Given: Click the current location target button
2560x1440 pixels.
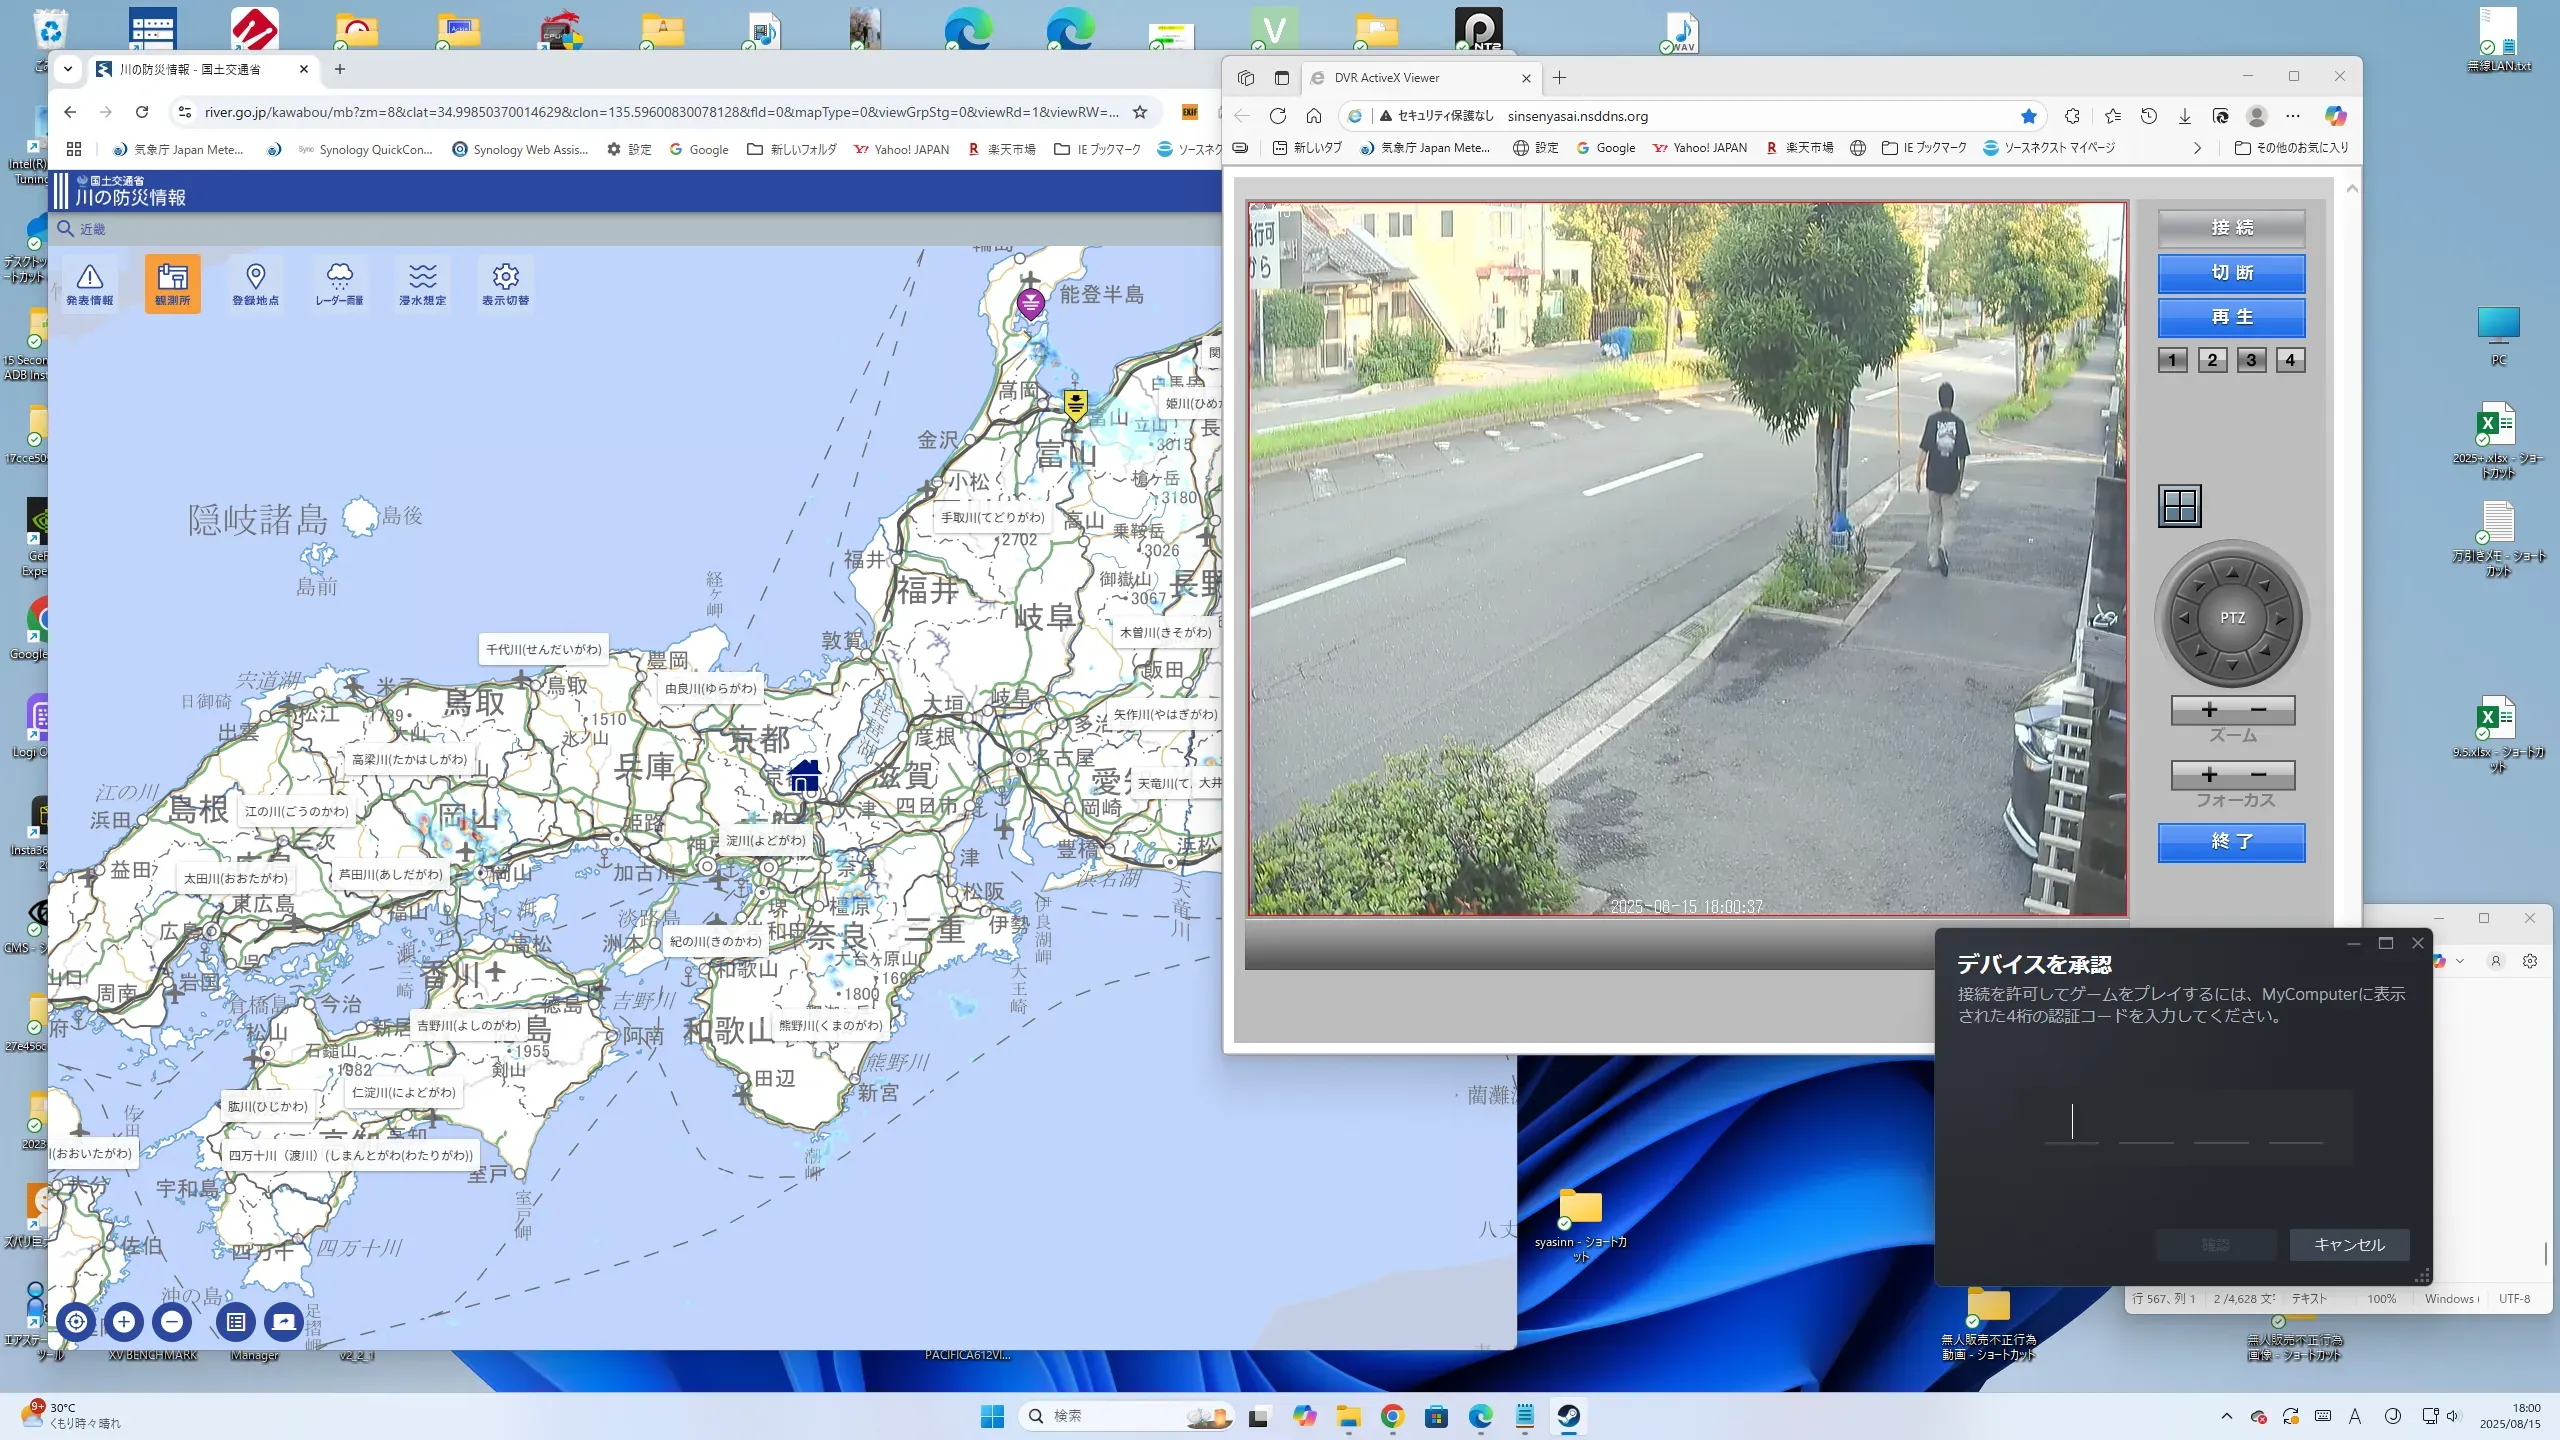Looking at the screenshot, I should (x=76, y=1321).
